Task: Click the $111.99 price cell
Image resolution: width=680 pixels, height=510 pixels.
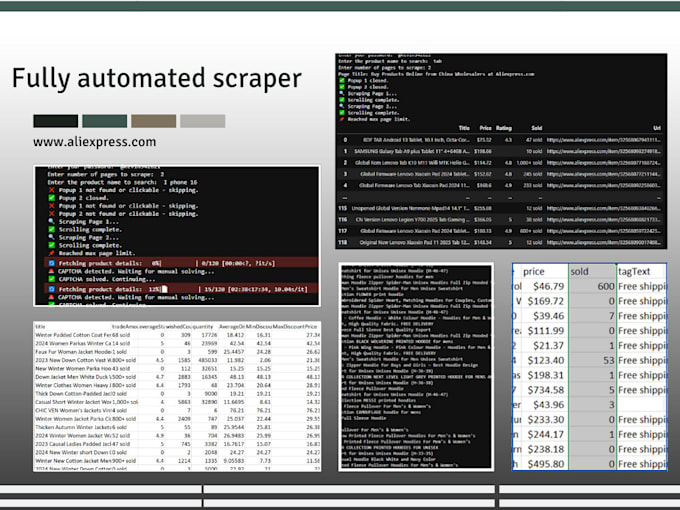Action: click(x=546, y=330)
